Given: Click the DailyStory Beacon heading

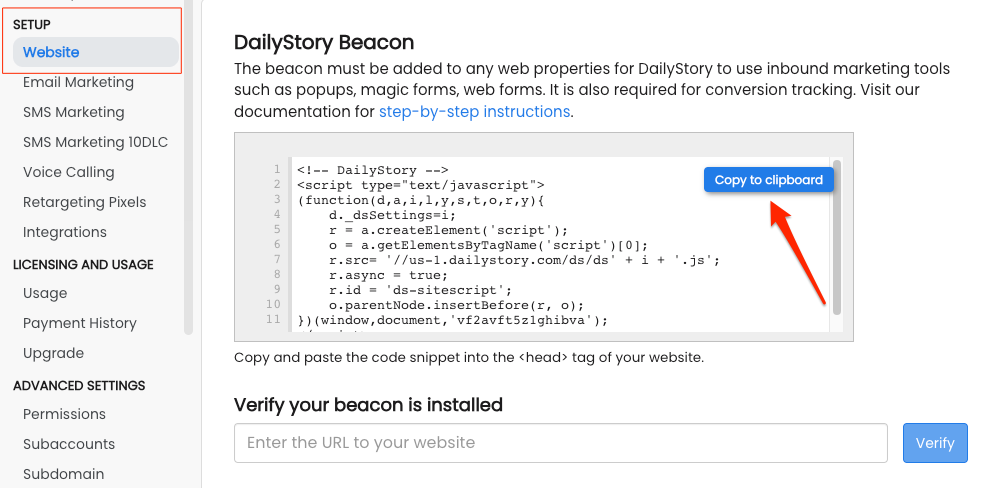Looking at the screenshot, I should point(324,43).
